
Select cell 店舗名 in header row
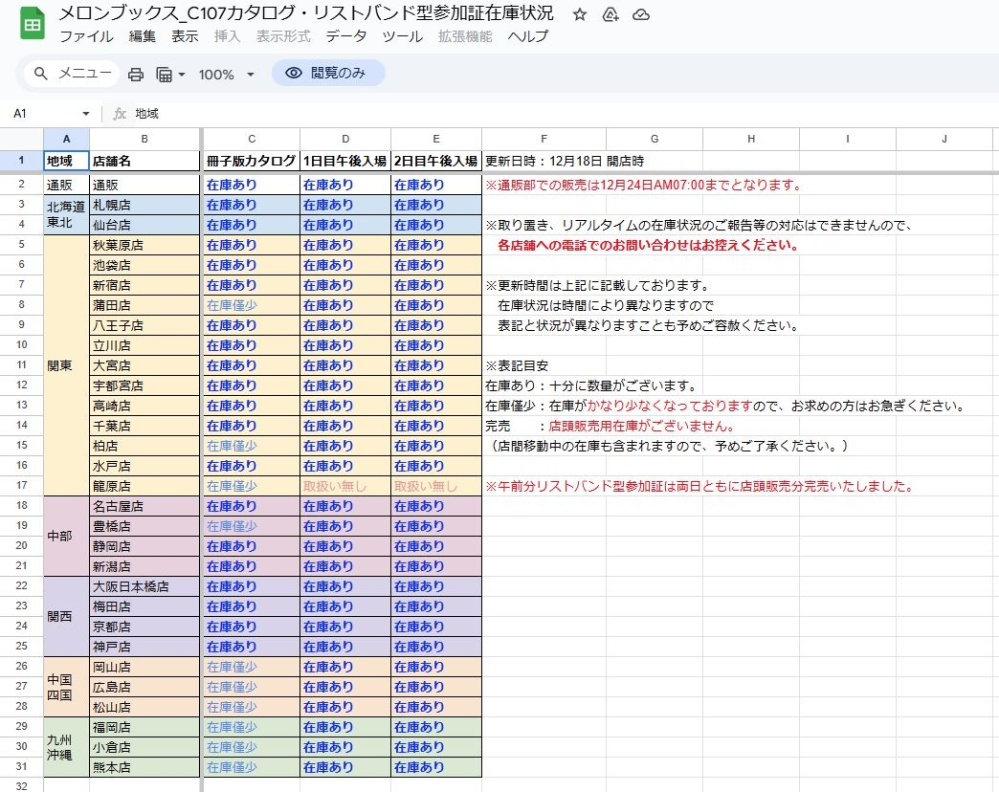click(145, 161)
